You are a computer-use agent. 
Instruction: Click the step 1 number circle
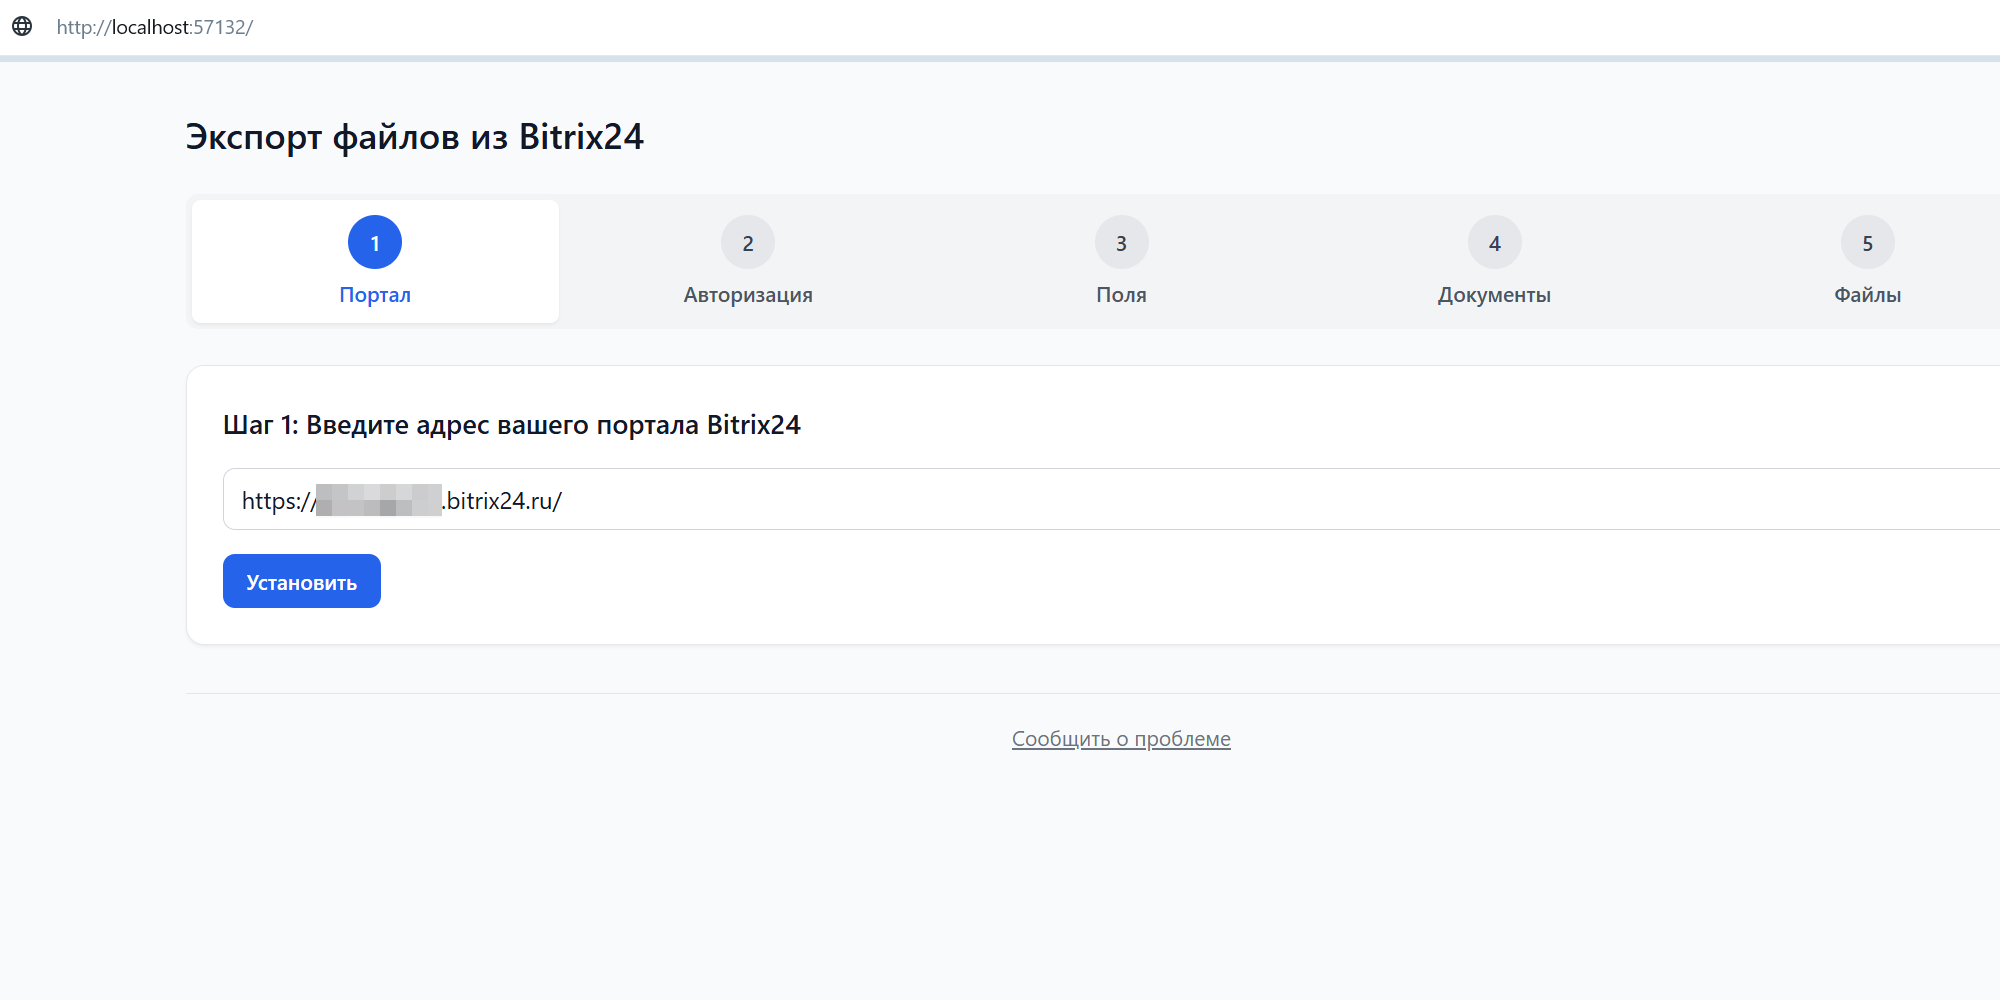click(x=375, y=243)
